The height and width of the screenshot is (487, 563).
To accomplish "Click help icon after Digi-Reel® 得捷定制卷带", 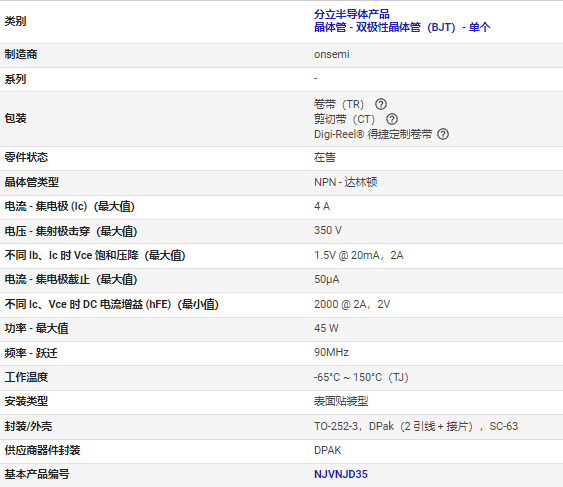I will (443, 134).
